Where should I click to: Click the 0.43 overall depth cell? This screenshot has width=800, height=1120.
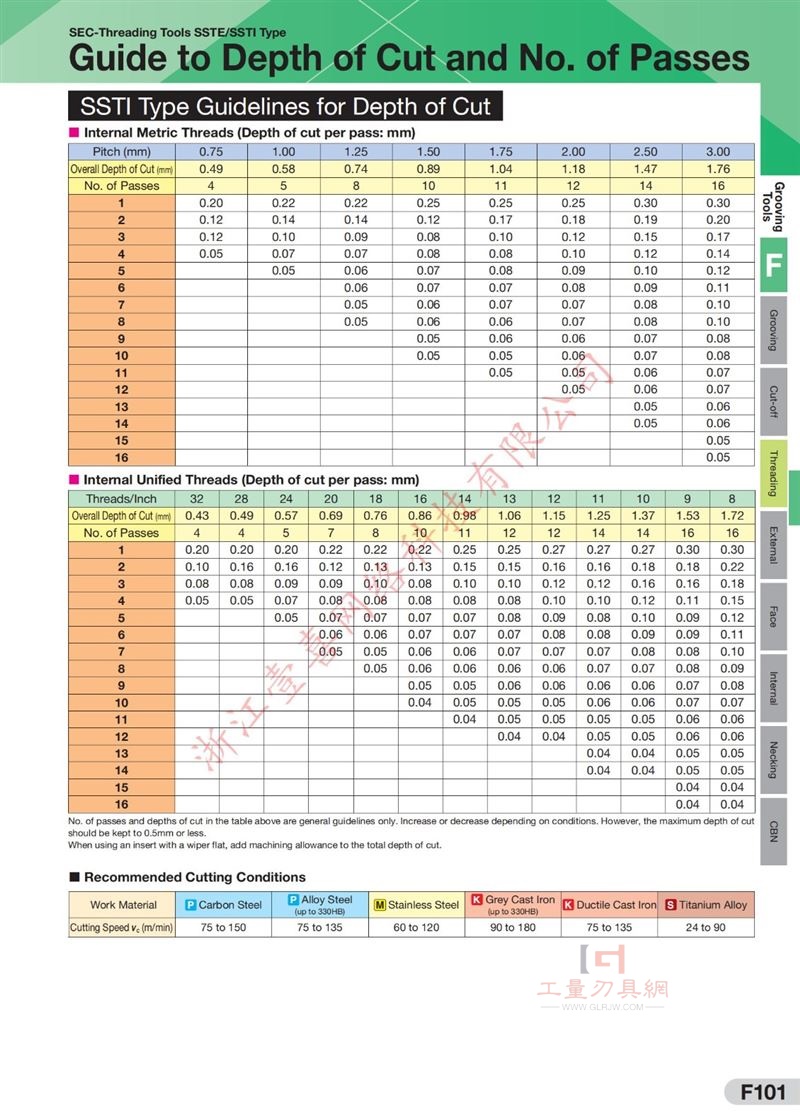(x=196, y=516)
